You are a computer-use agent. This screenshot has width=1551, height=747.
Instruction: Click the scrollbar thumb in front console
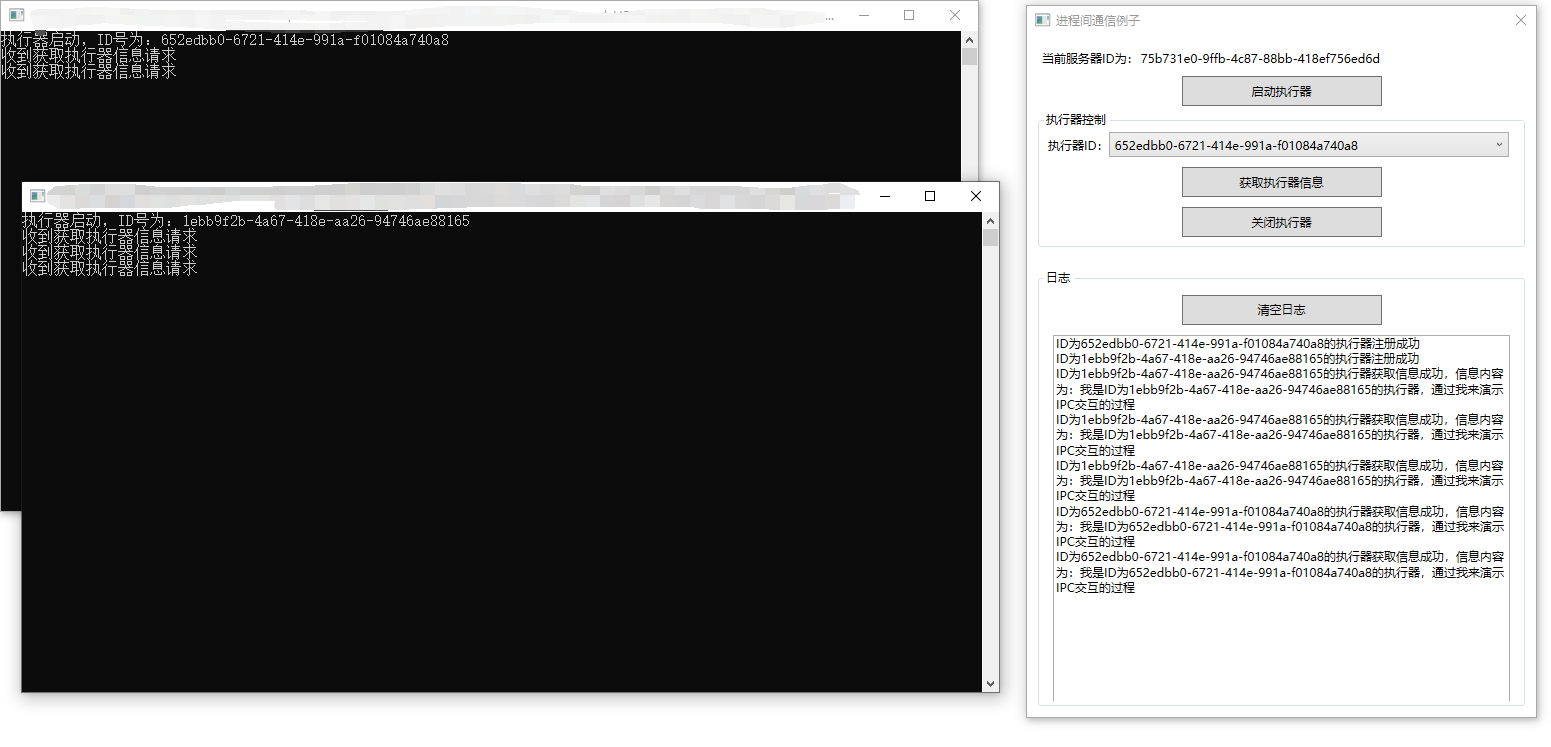(x=990, y=237)
